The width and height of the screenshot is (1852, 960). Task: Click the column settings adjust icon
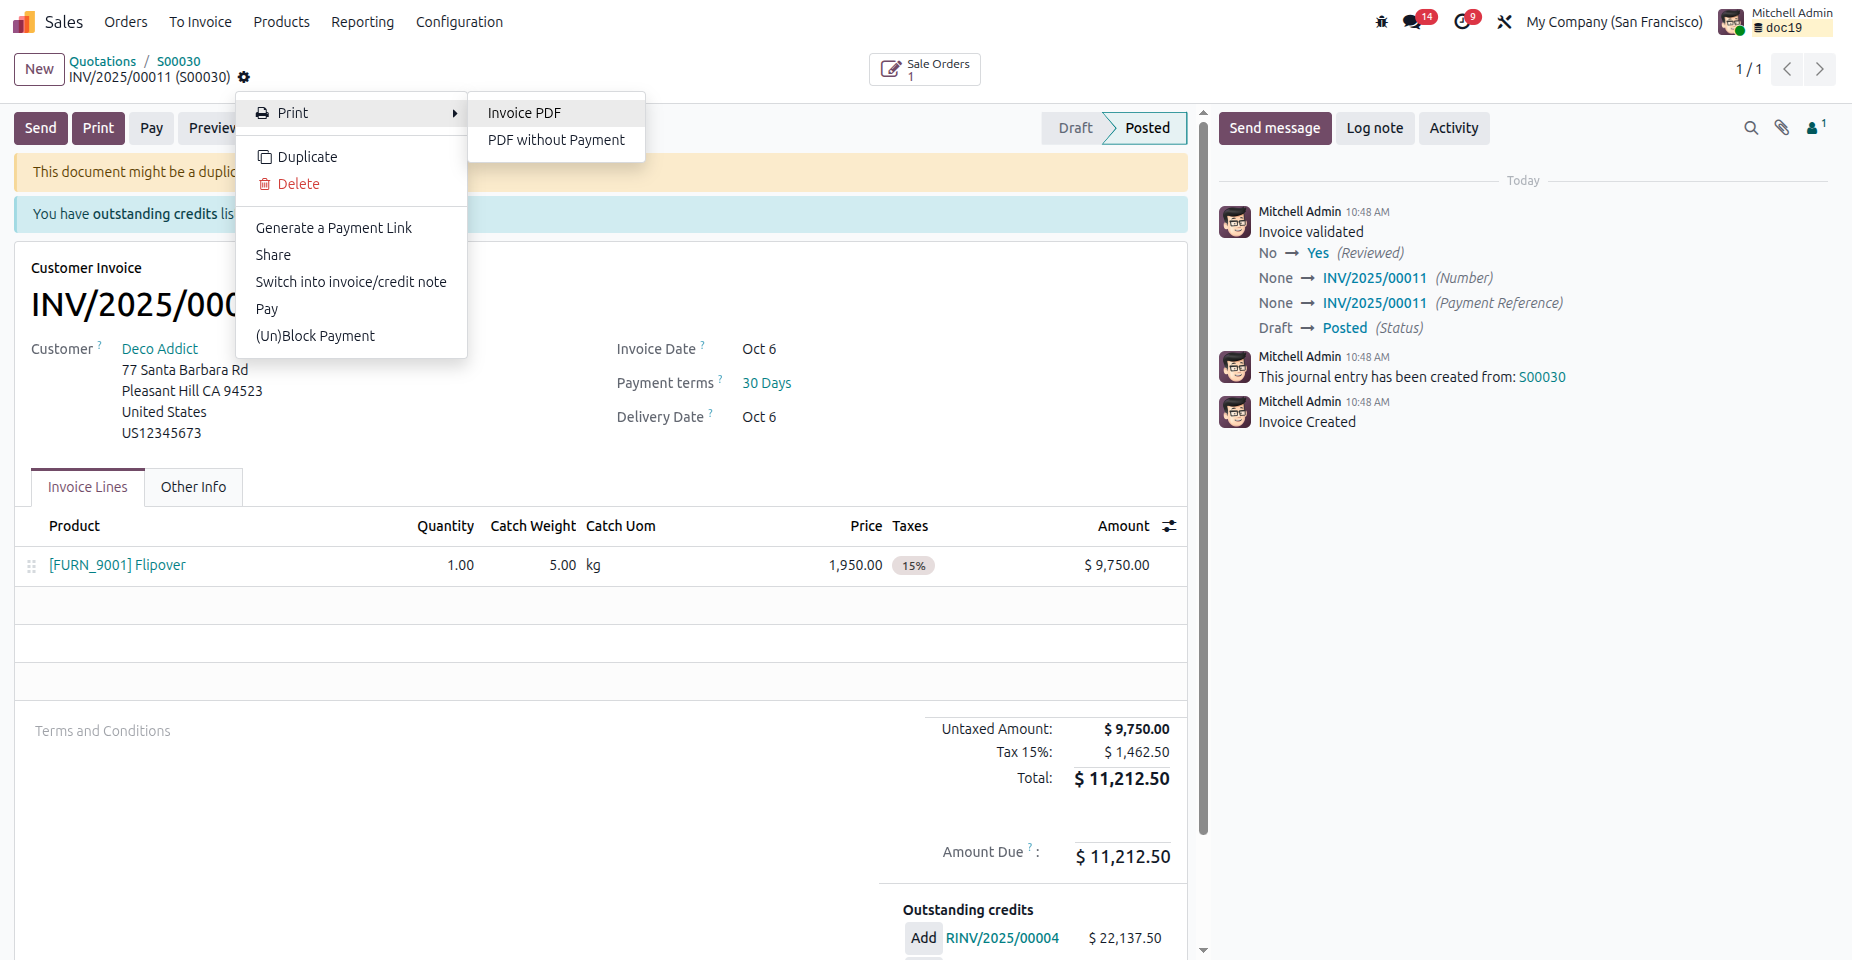coord(1169,526)
